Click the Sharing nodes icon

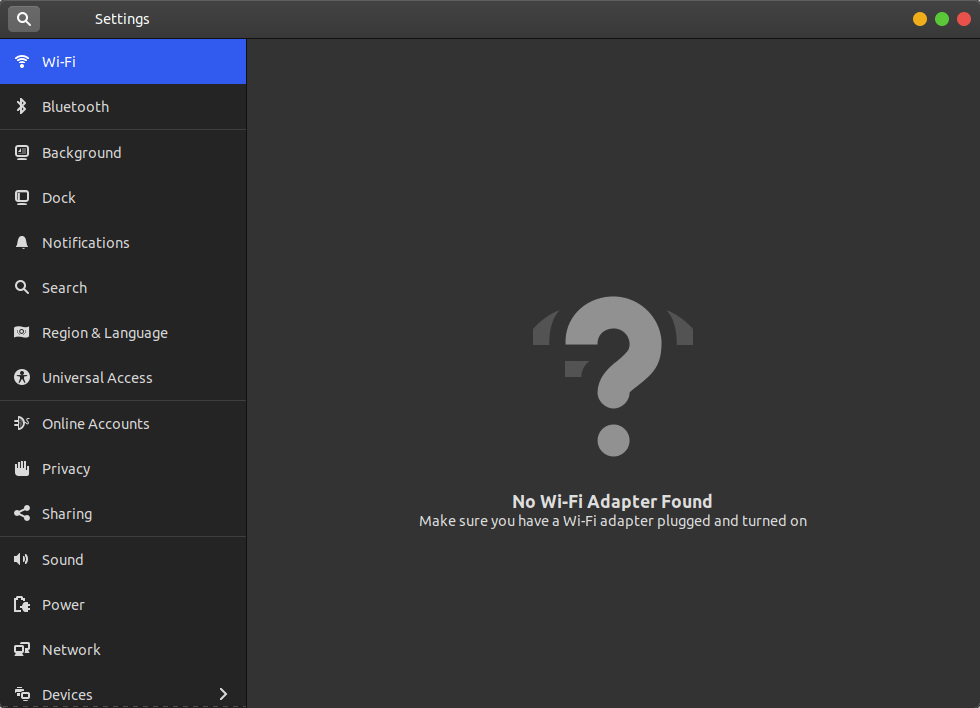[x=22, y=513]
